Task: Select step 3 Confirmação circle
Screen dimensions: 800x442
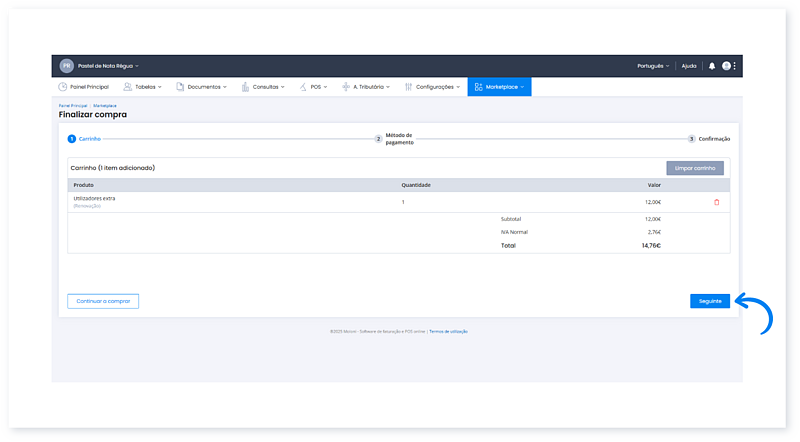Action: click(692, 139)
